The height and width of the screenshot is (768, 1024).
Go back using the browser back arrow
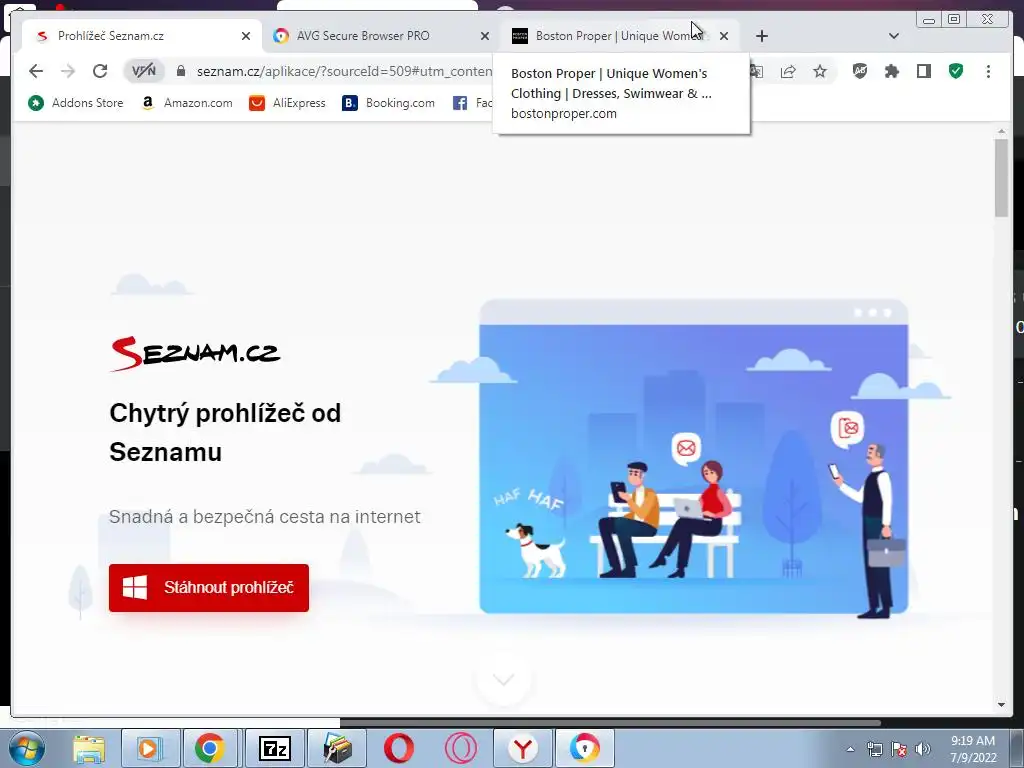36,71
